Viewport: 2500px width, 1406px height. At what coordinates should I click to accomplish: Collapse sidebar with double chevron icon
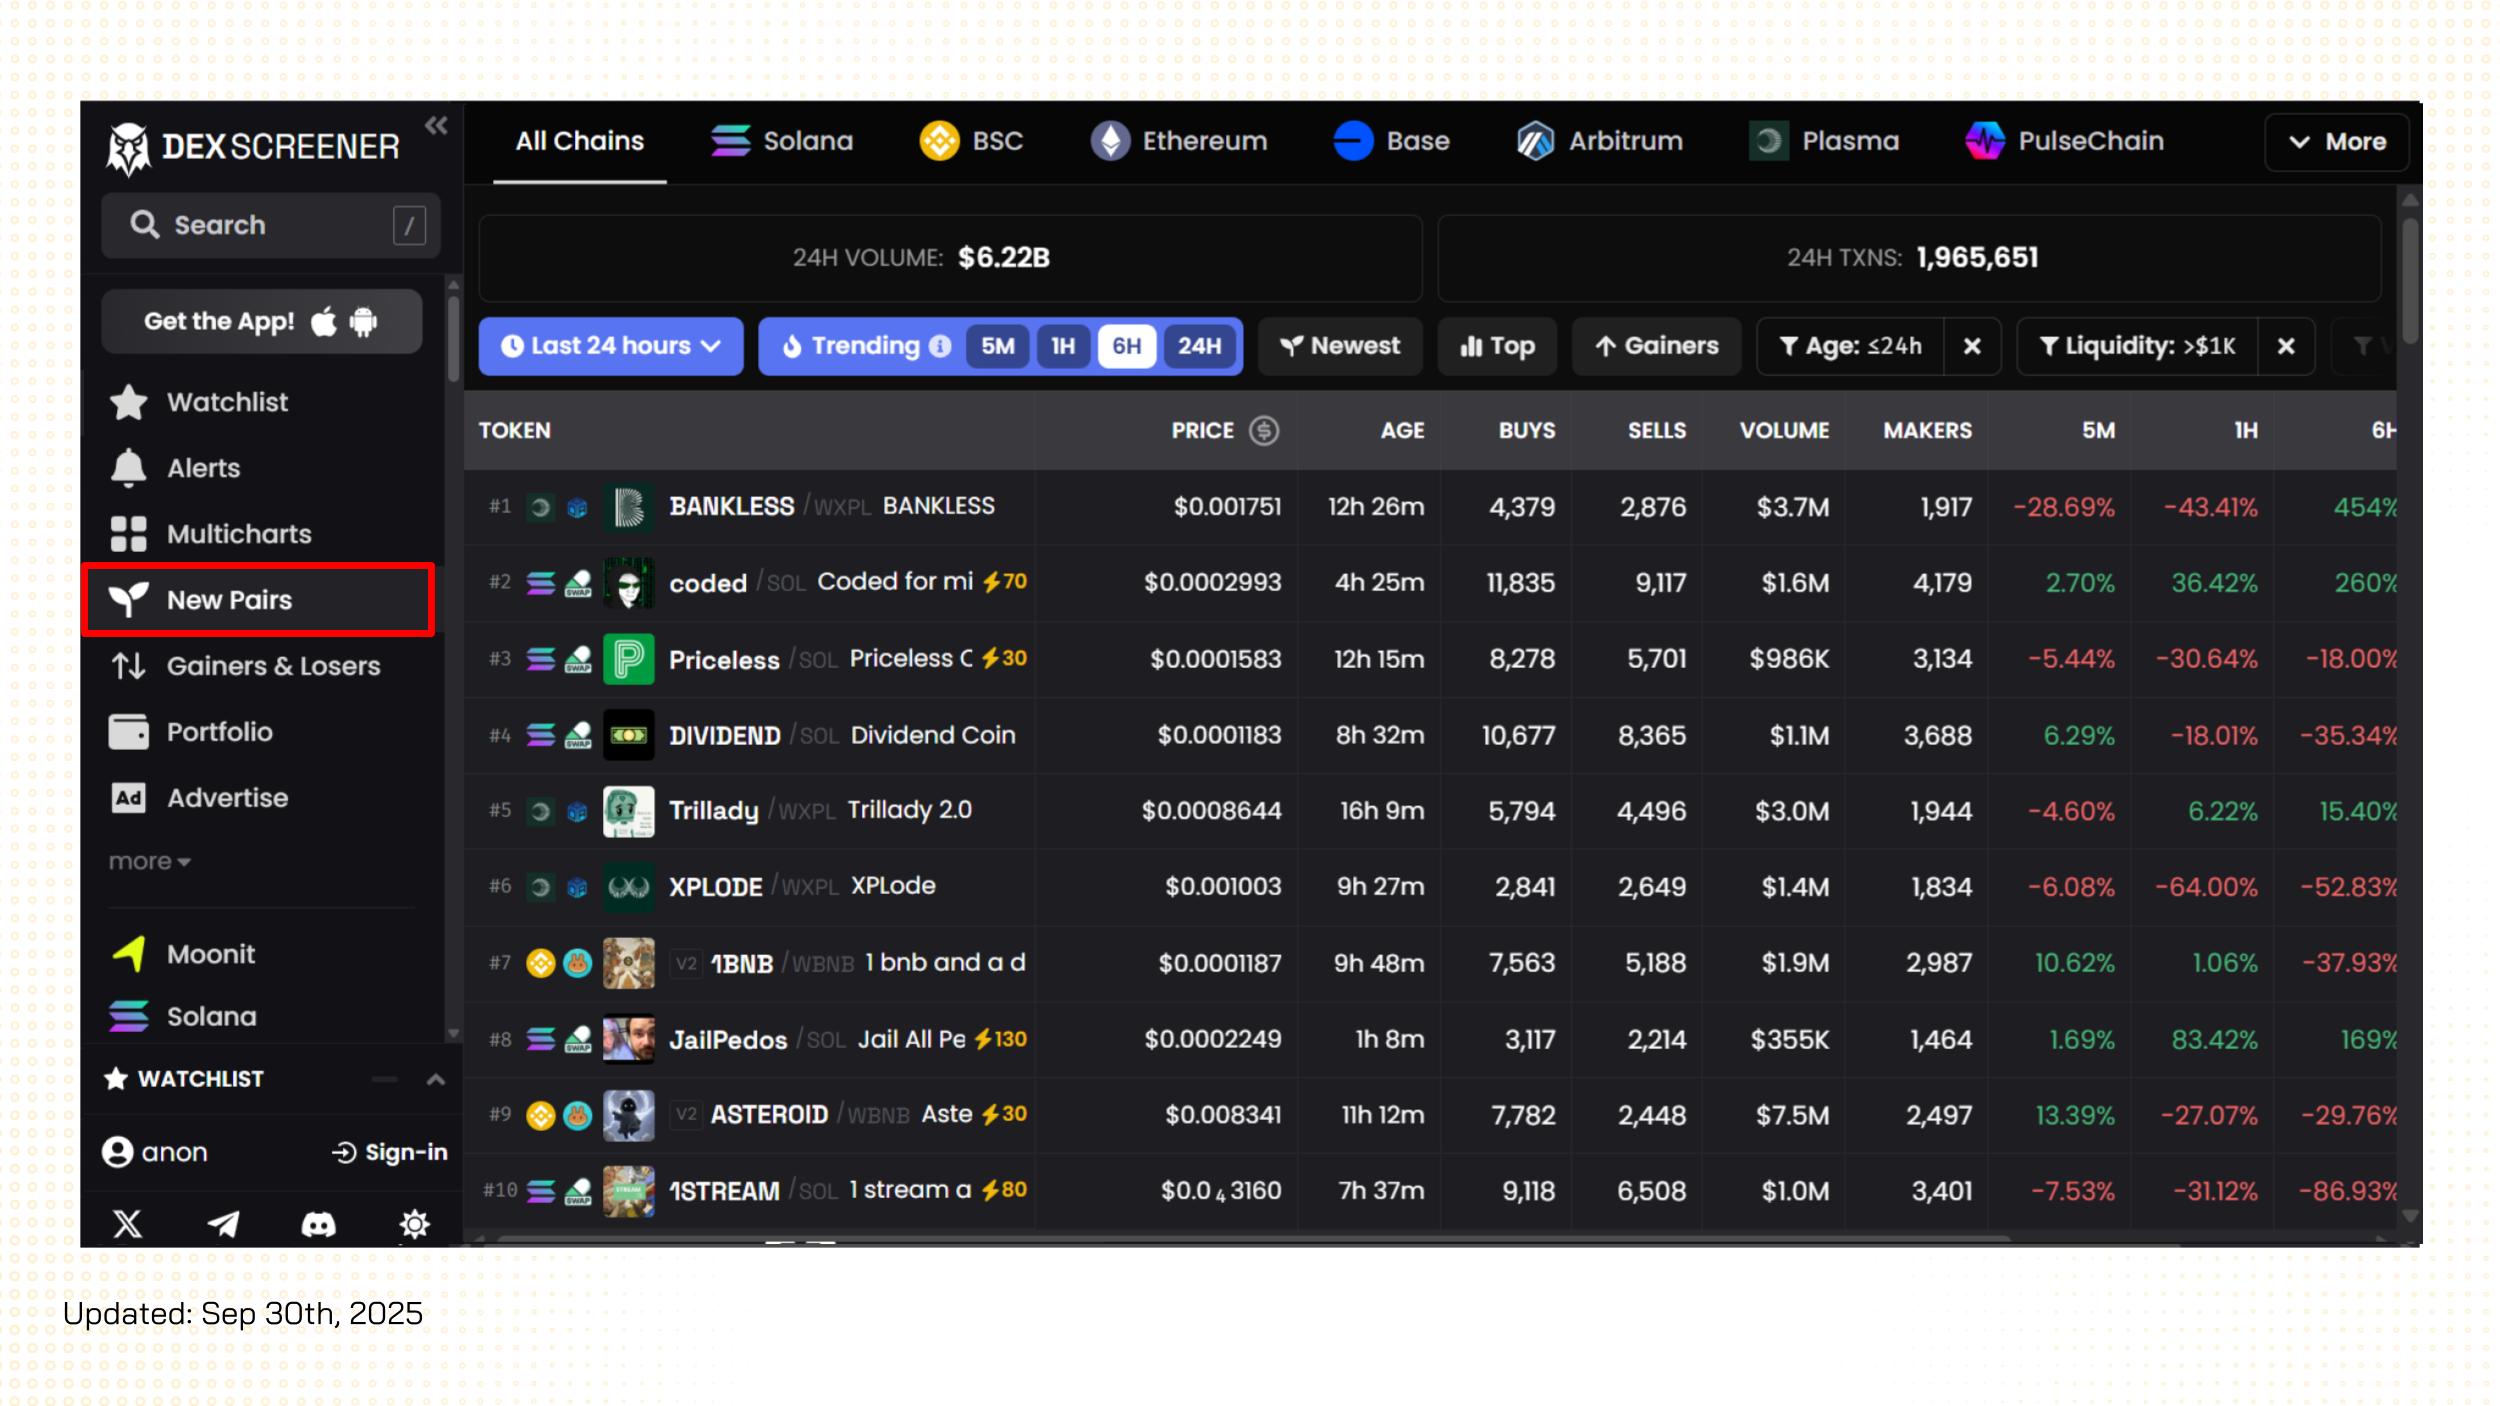436,126
